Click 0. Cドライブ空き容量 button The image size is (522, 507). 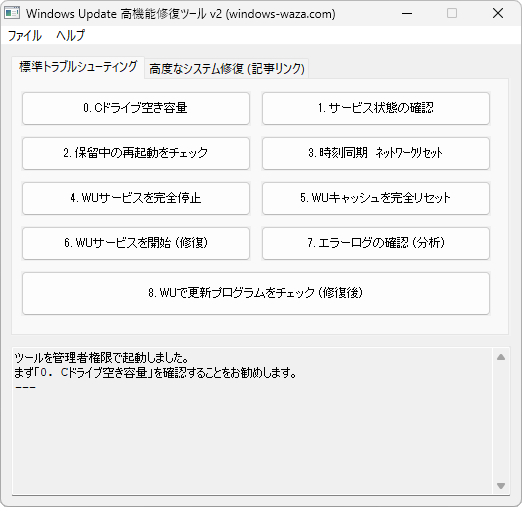(x=136, y=108)
